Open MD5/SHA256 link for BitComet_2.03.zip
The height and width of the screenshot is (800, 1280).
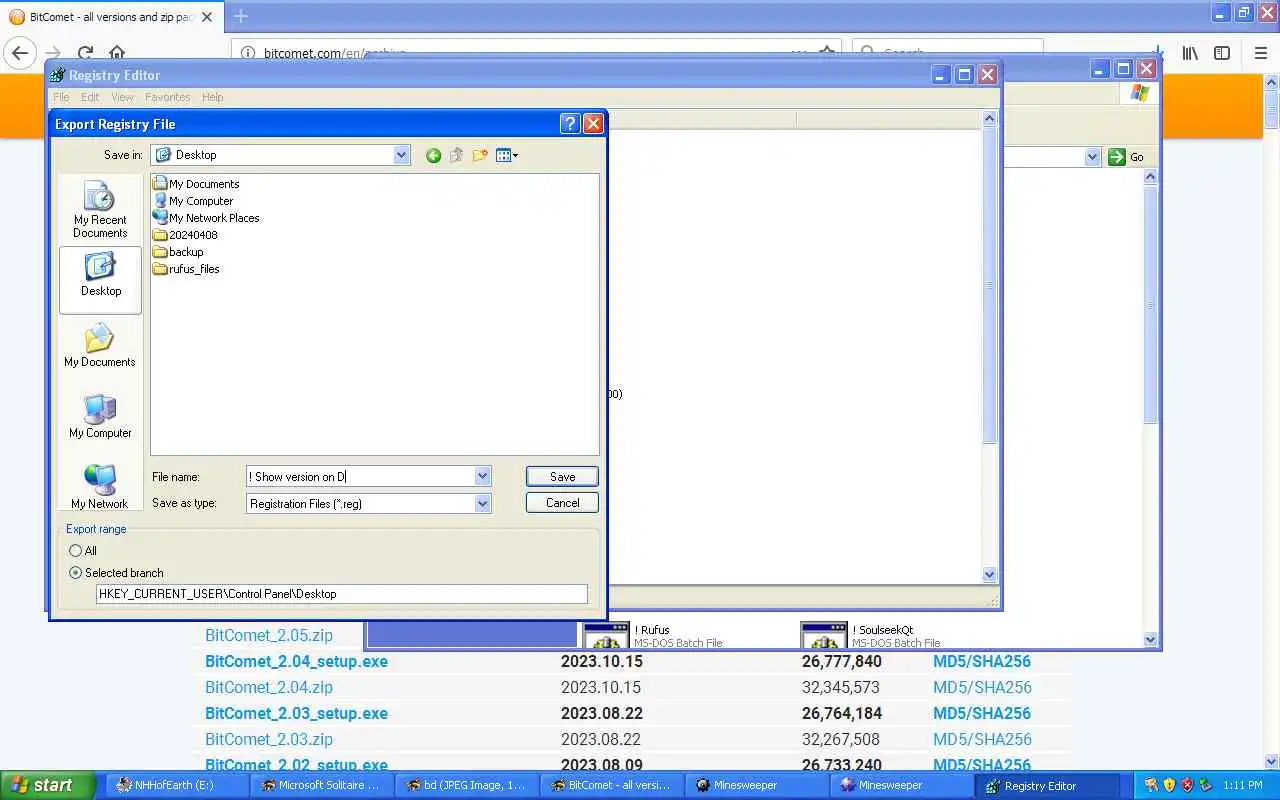click(982, 739)
